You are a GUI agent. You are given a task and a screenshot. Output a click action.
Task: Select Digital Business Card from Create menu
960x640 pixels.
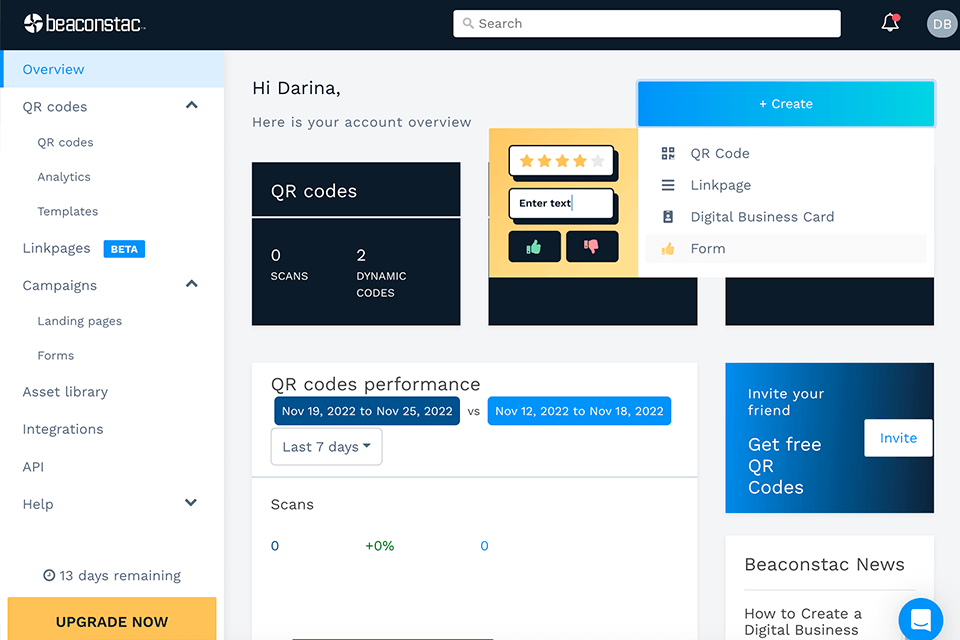pyautogui.click(x=786, y=217)
